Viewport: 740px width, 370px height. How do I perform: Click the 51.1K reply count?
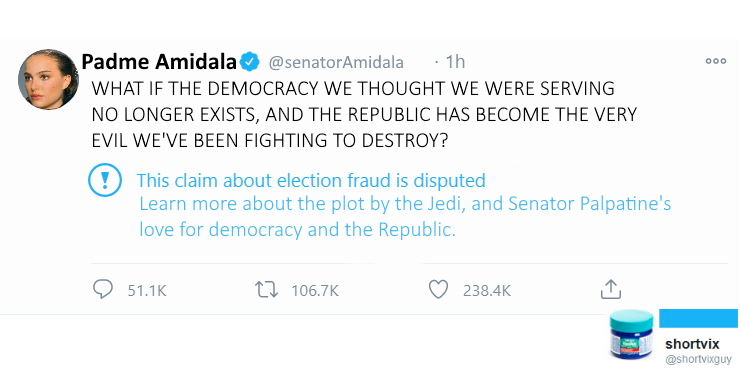[x=147, y=290]
